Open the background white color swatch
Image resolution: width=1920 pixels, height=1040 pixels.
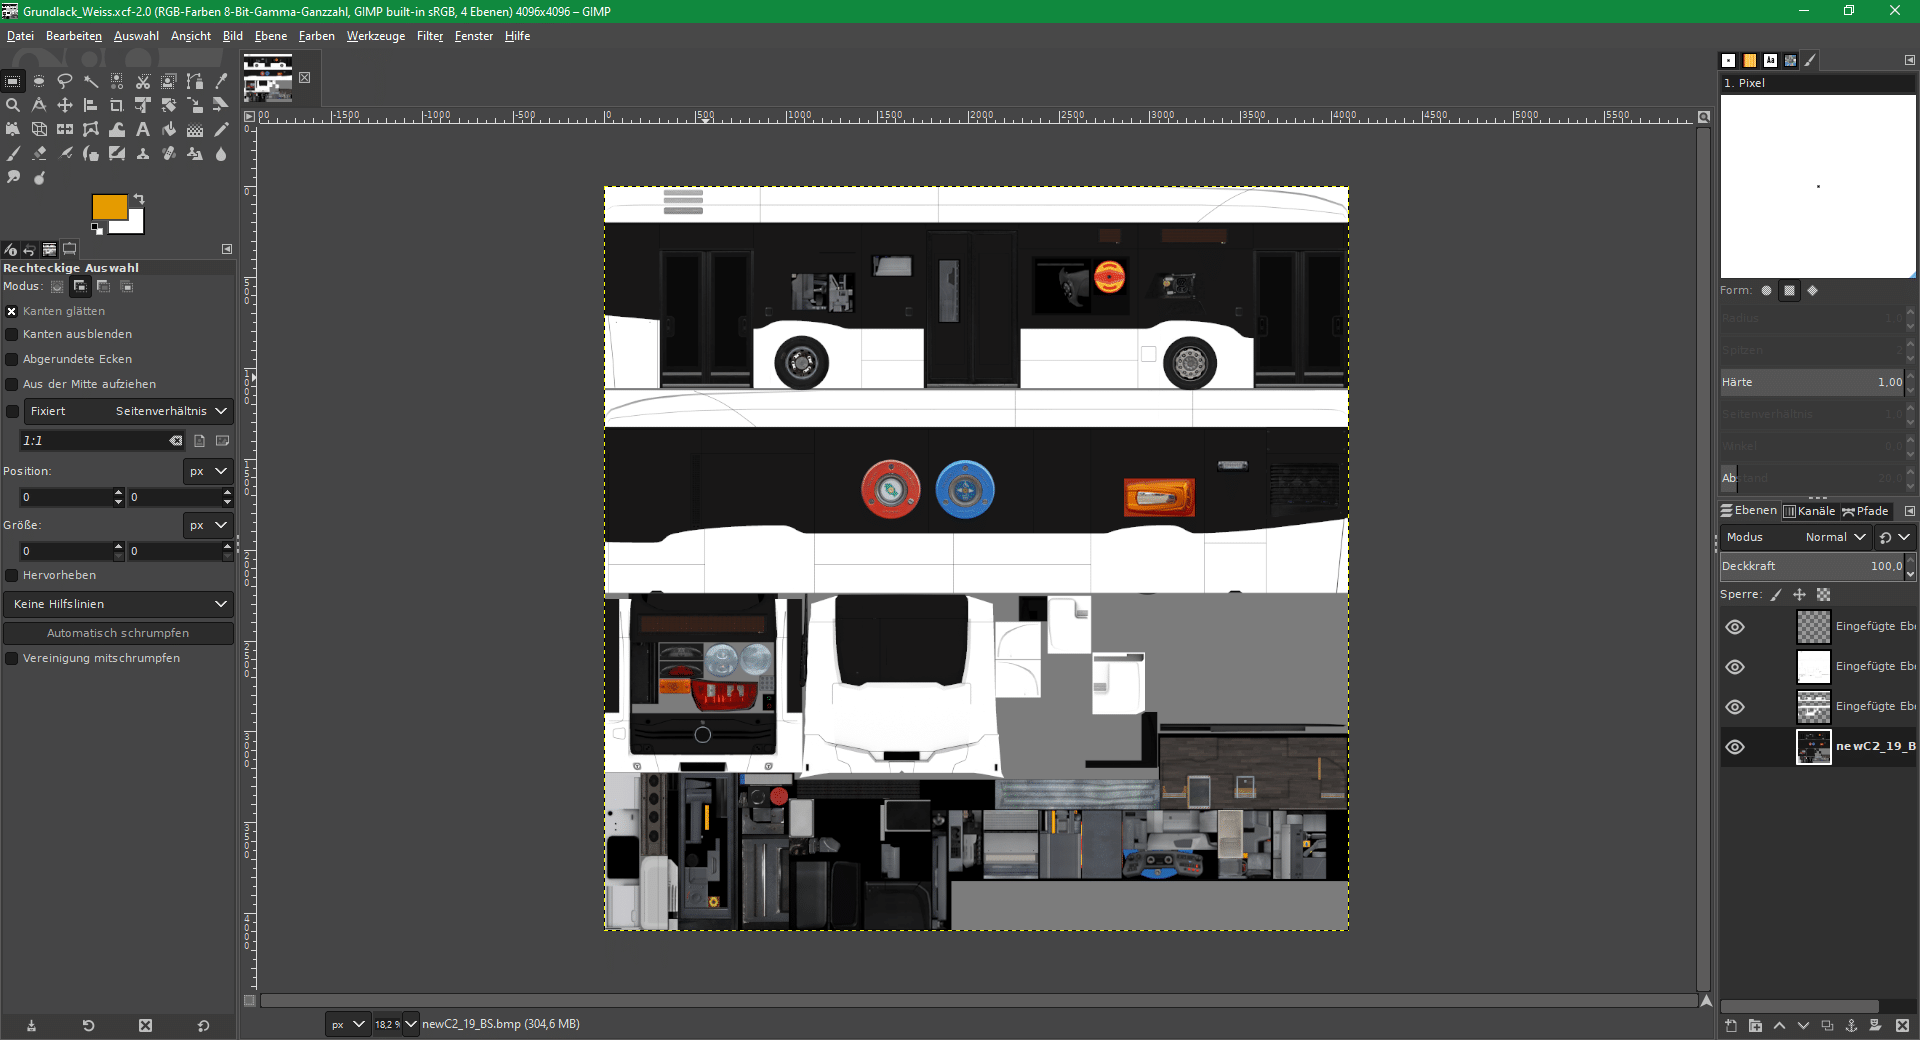(135, 225)
